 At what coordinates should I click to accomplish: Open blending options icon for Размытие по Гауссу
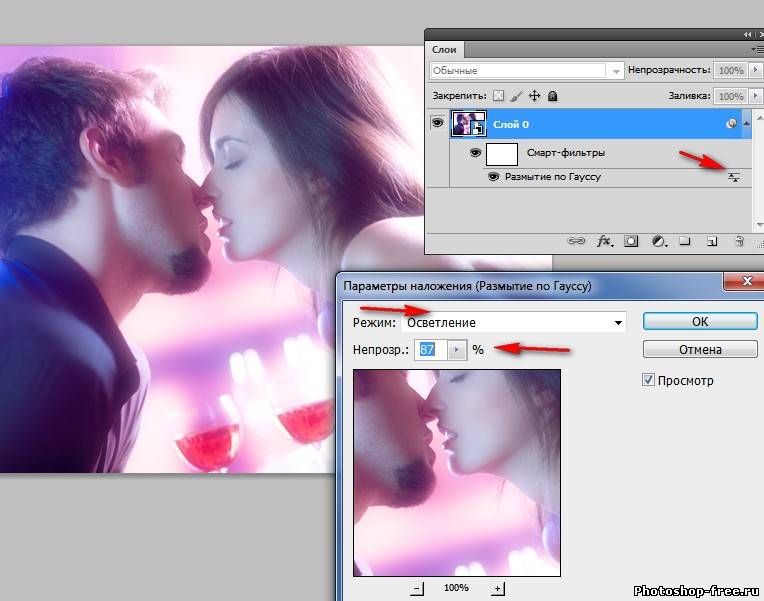point(734,177)
